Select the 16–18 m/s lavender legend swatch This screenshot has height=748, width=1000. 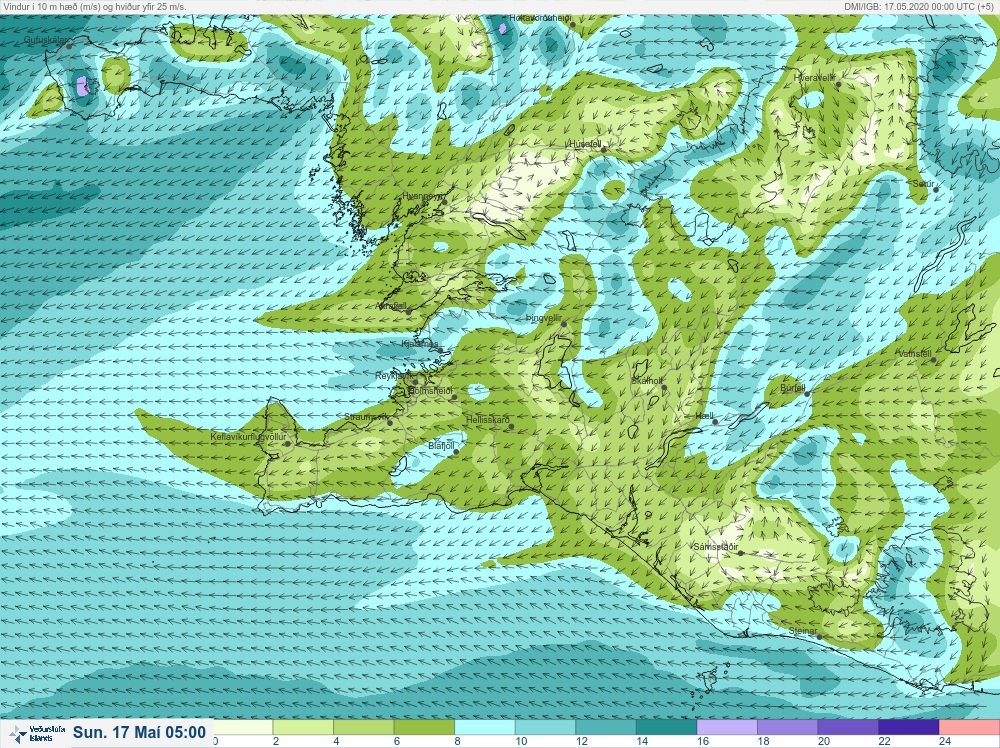click(727, 727)
